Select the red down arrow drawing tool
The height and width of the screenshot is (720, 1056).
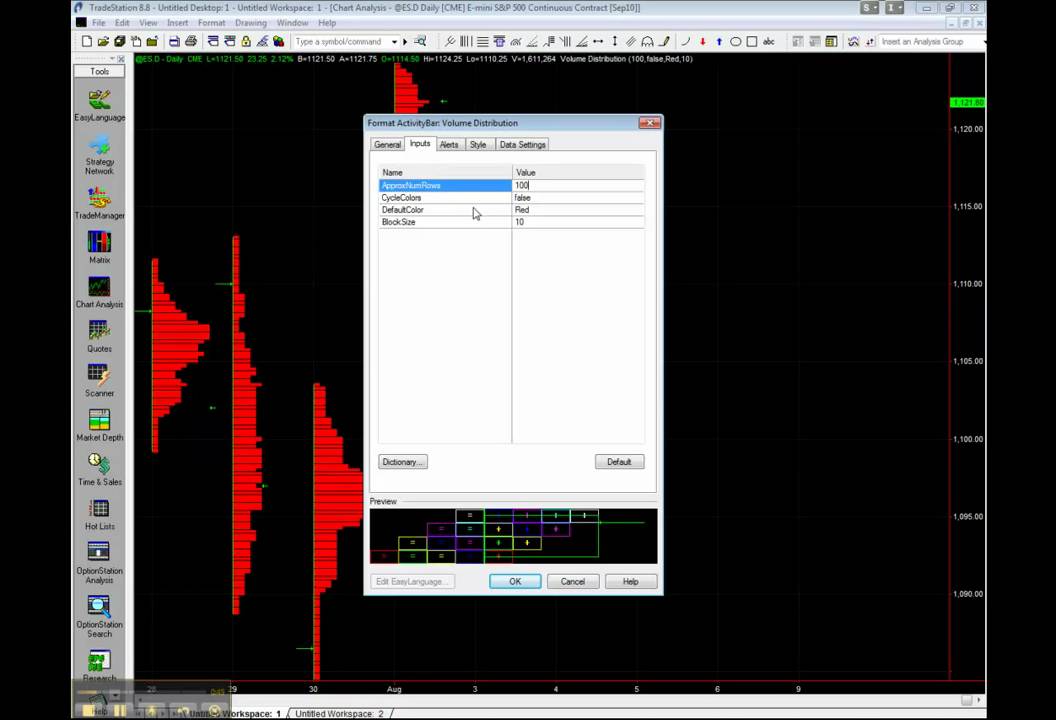click(x=702, y=42)
